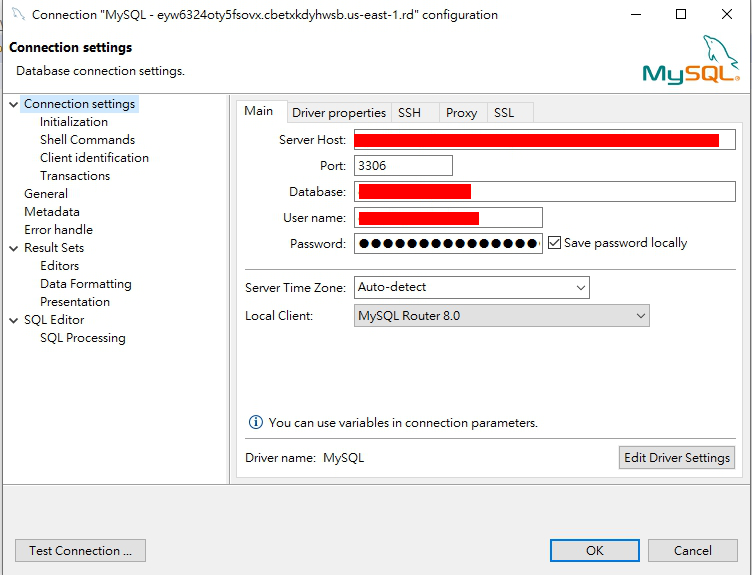The height and width of the screenshot is (575, 752).
Task: Select Presentation in the tree
Action: tap(75, 302)
